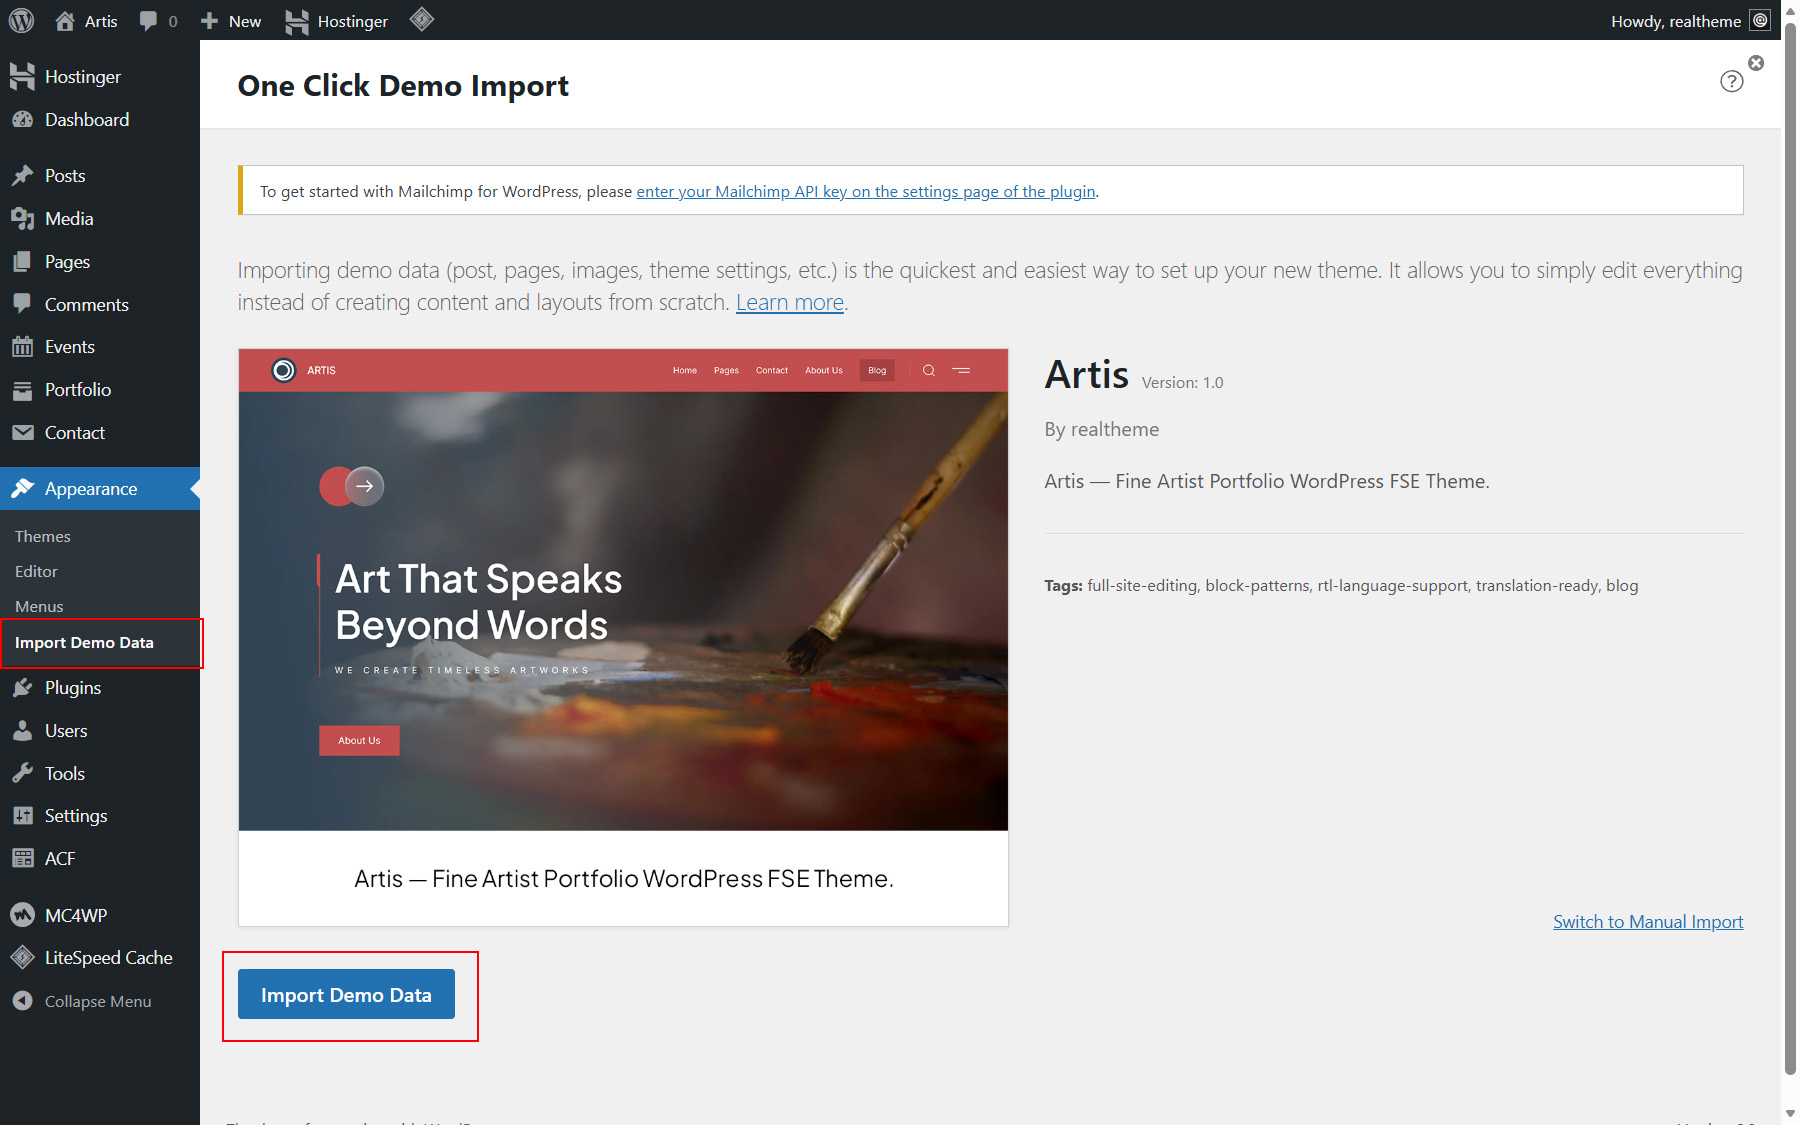Click the Media library icon in sidebar
The width and height of the screenshot is (1800, 1125).
[x=22, y=219]
